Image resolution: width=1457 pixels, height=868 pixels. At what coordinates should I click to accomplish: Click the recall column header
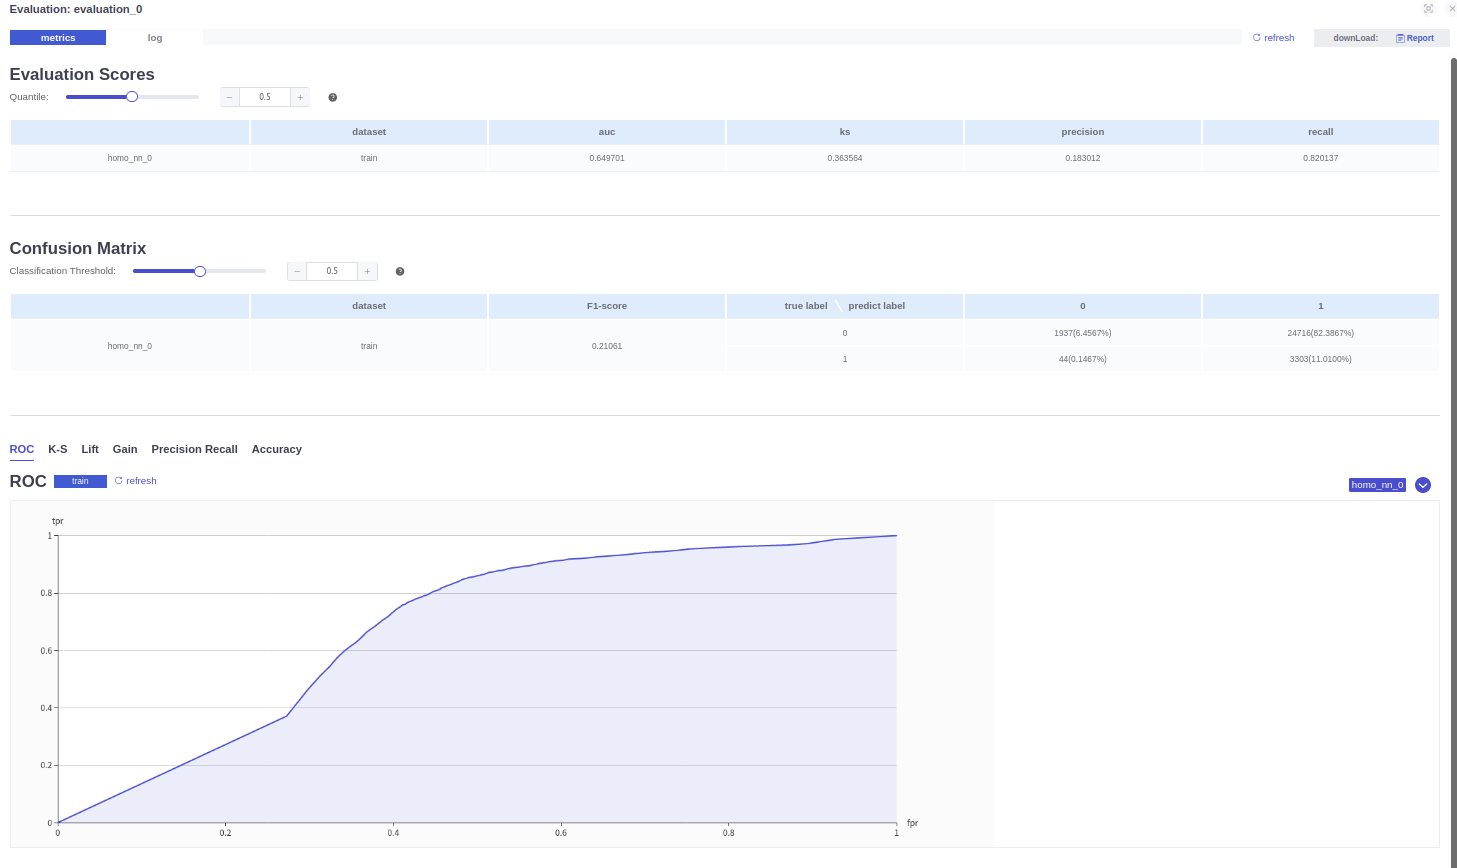1321,132
